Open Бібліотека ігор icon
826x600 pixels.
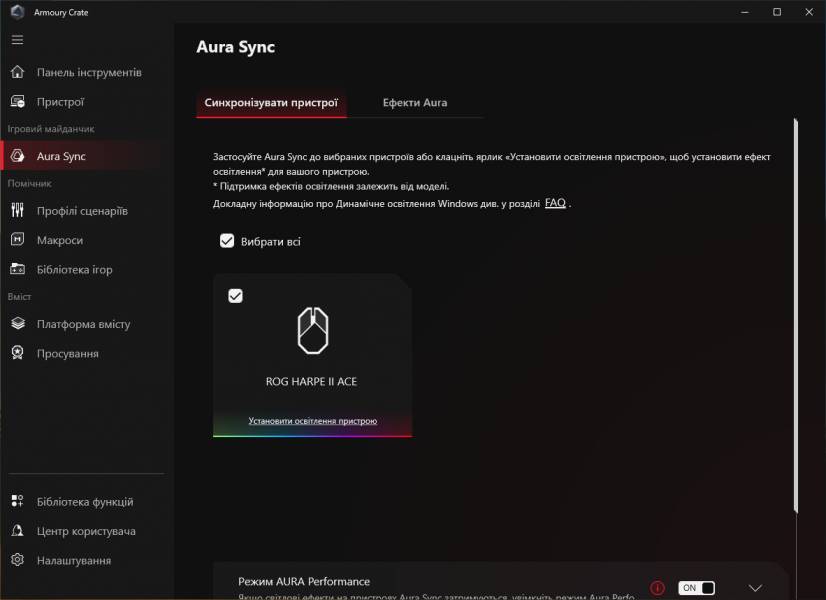tap(17, 270)
